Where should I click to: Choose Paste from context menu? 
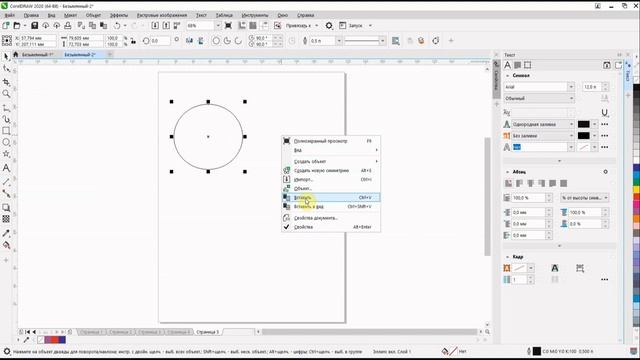pyautogui.click(x=331, y=198)
